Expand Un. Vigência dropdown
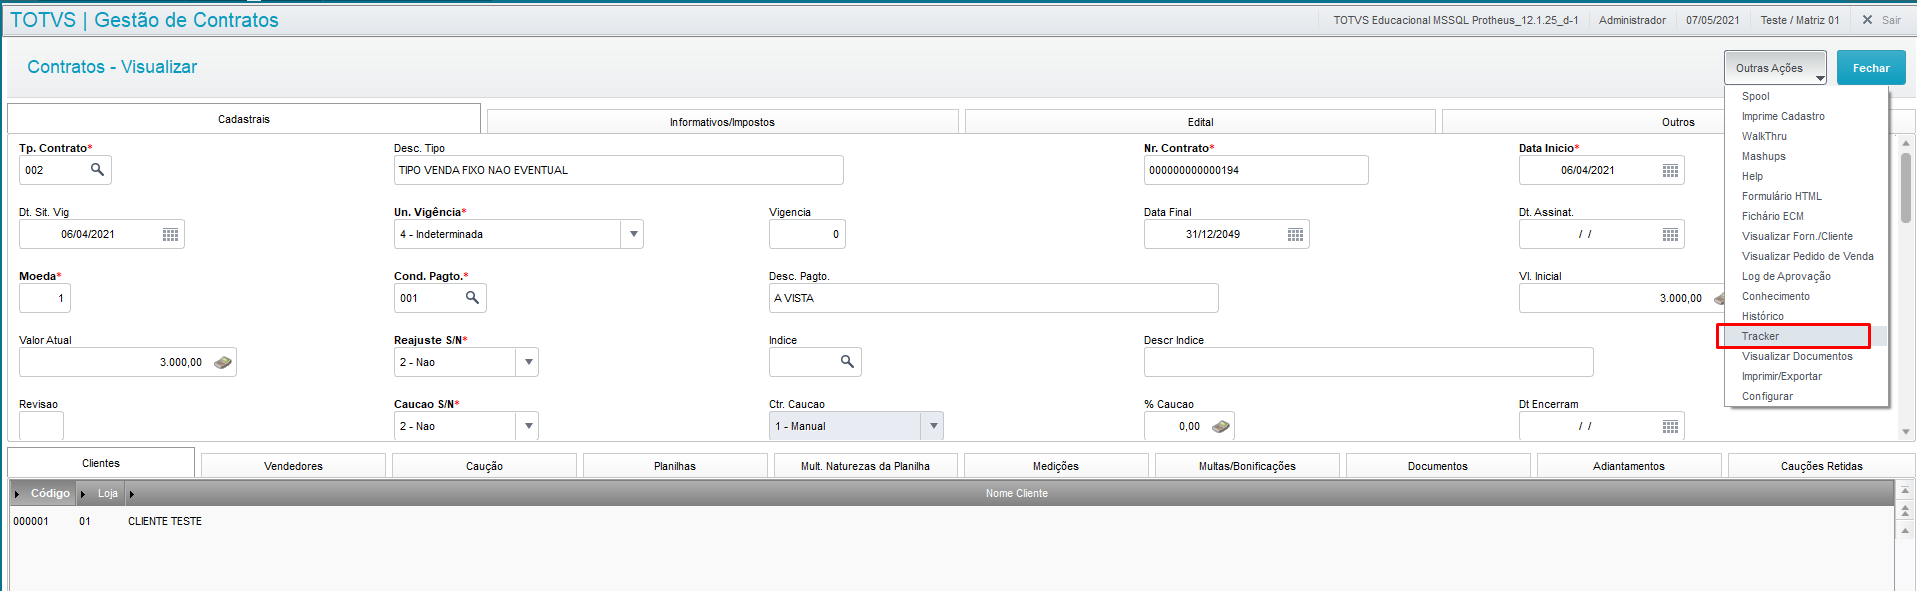The height and width of the screenshot is (591, 1917). pyautogui.click(x=632, y=234)
